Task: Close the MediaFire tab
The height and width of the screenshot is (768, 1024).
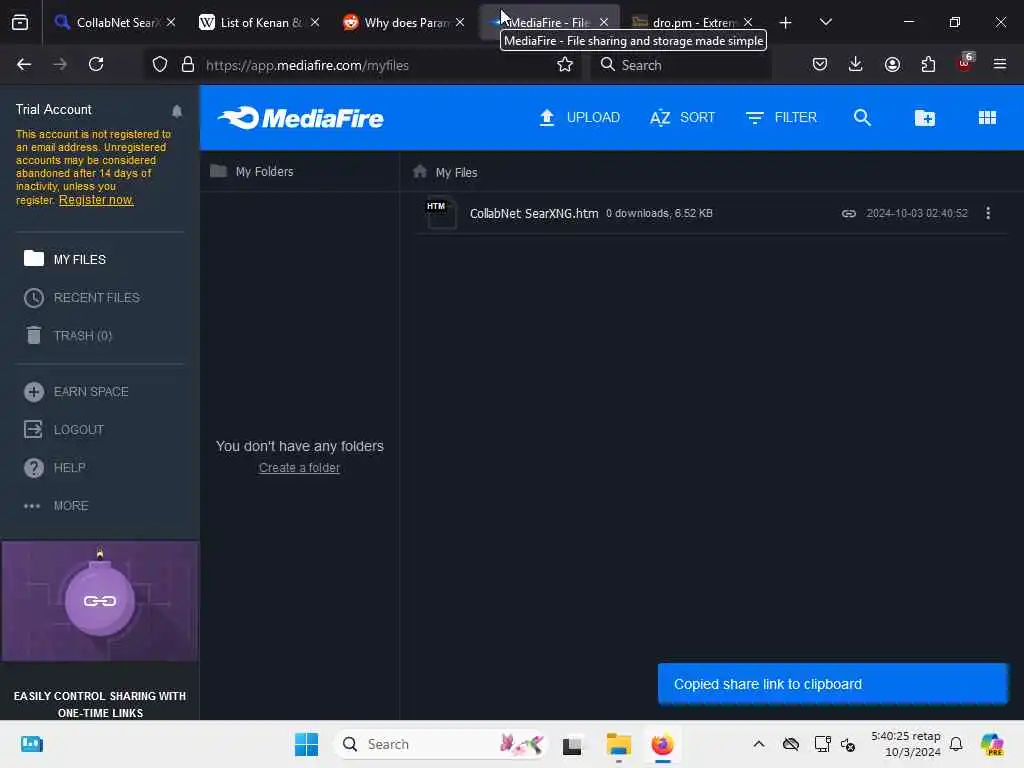Action: click(604, 22)
